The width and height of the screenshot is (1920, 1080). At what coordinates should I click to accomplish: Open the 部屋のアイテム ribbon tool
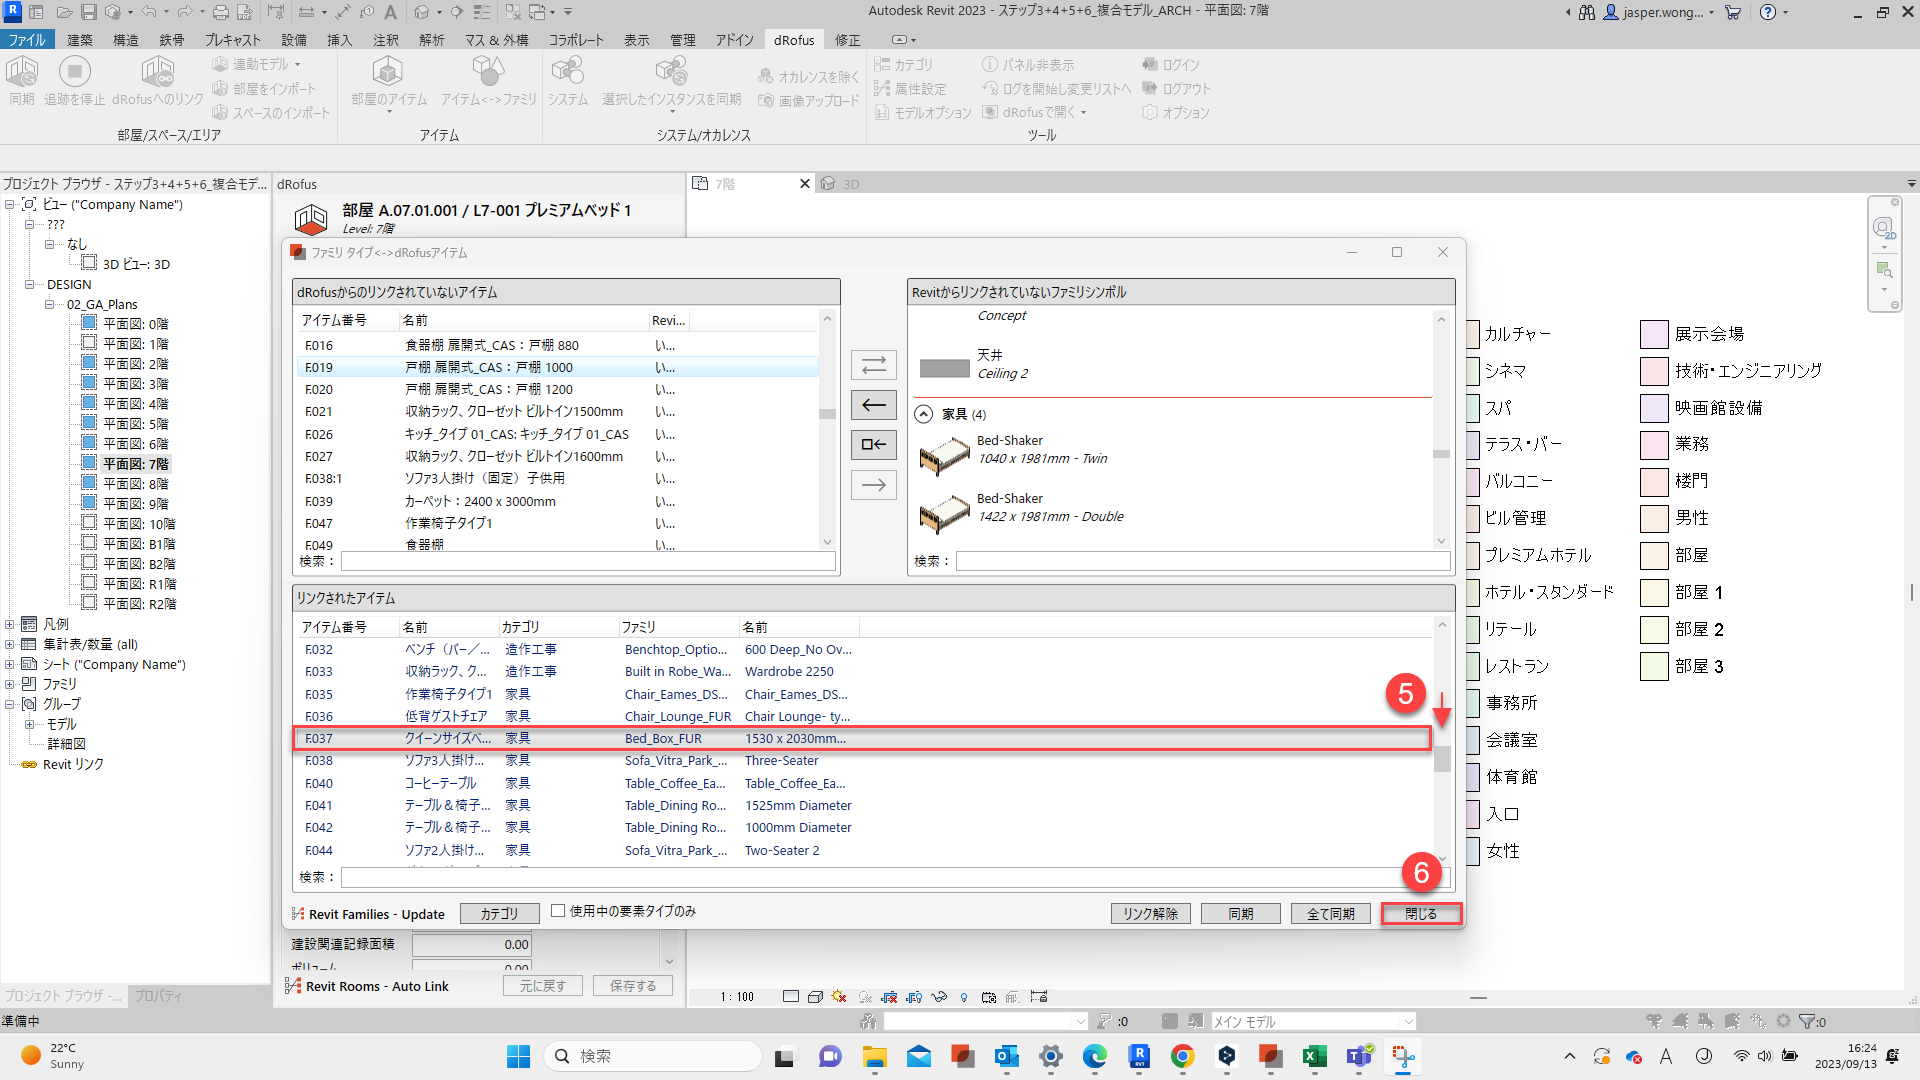[388, 72]
